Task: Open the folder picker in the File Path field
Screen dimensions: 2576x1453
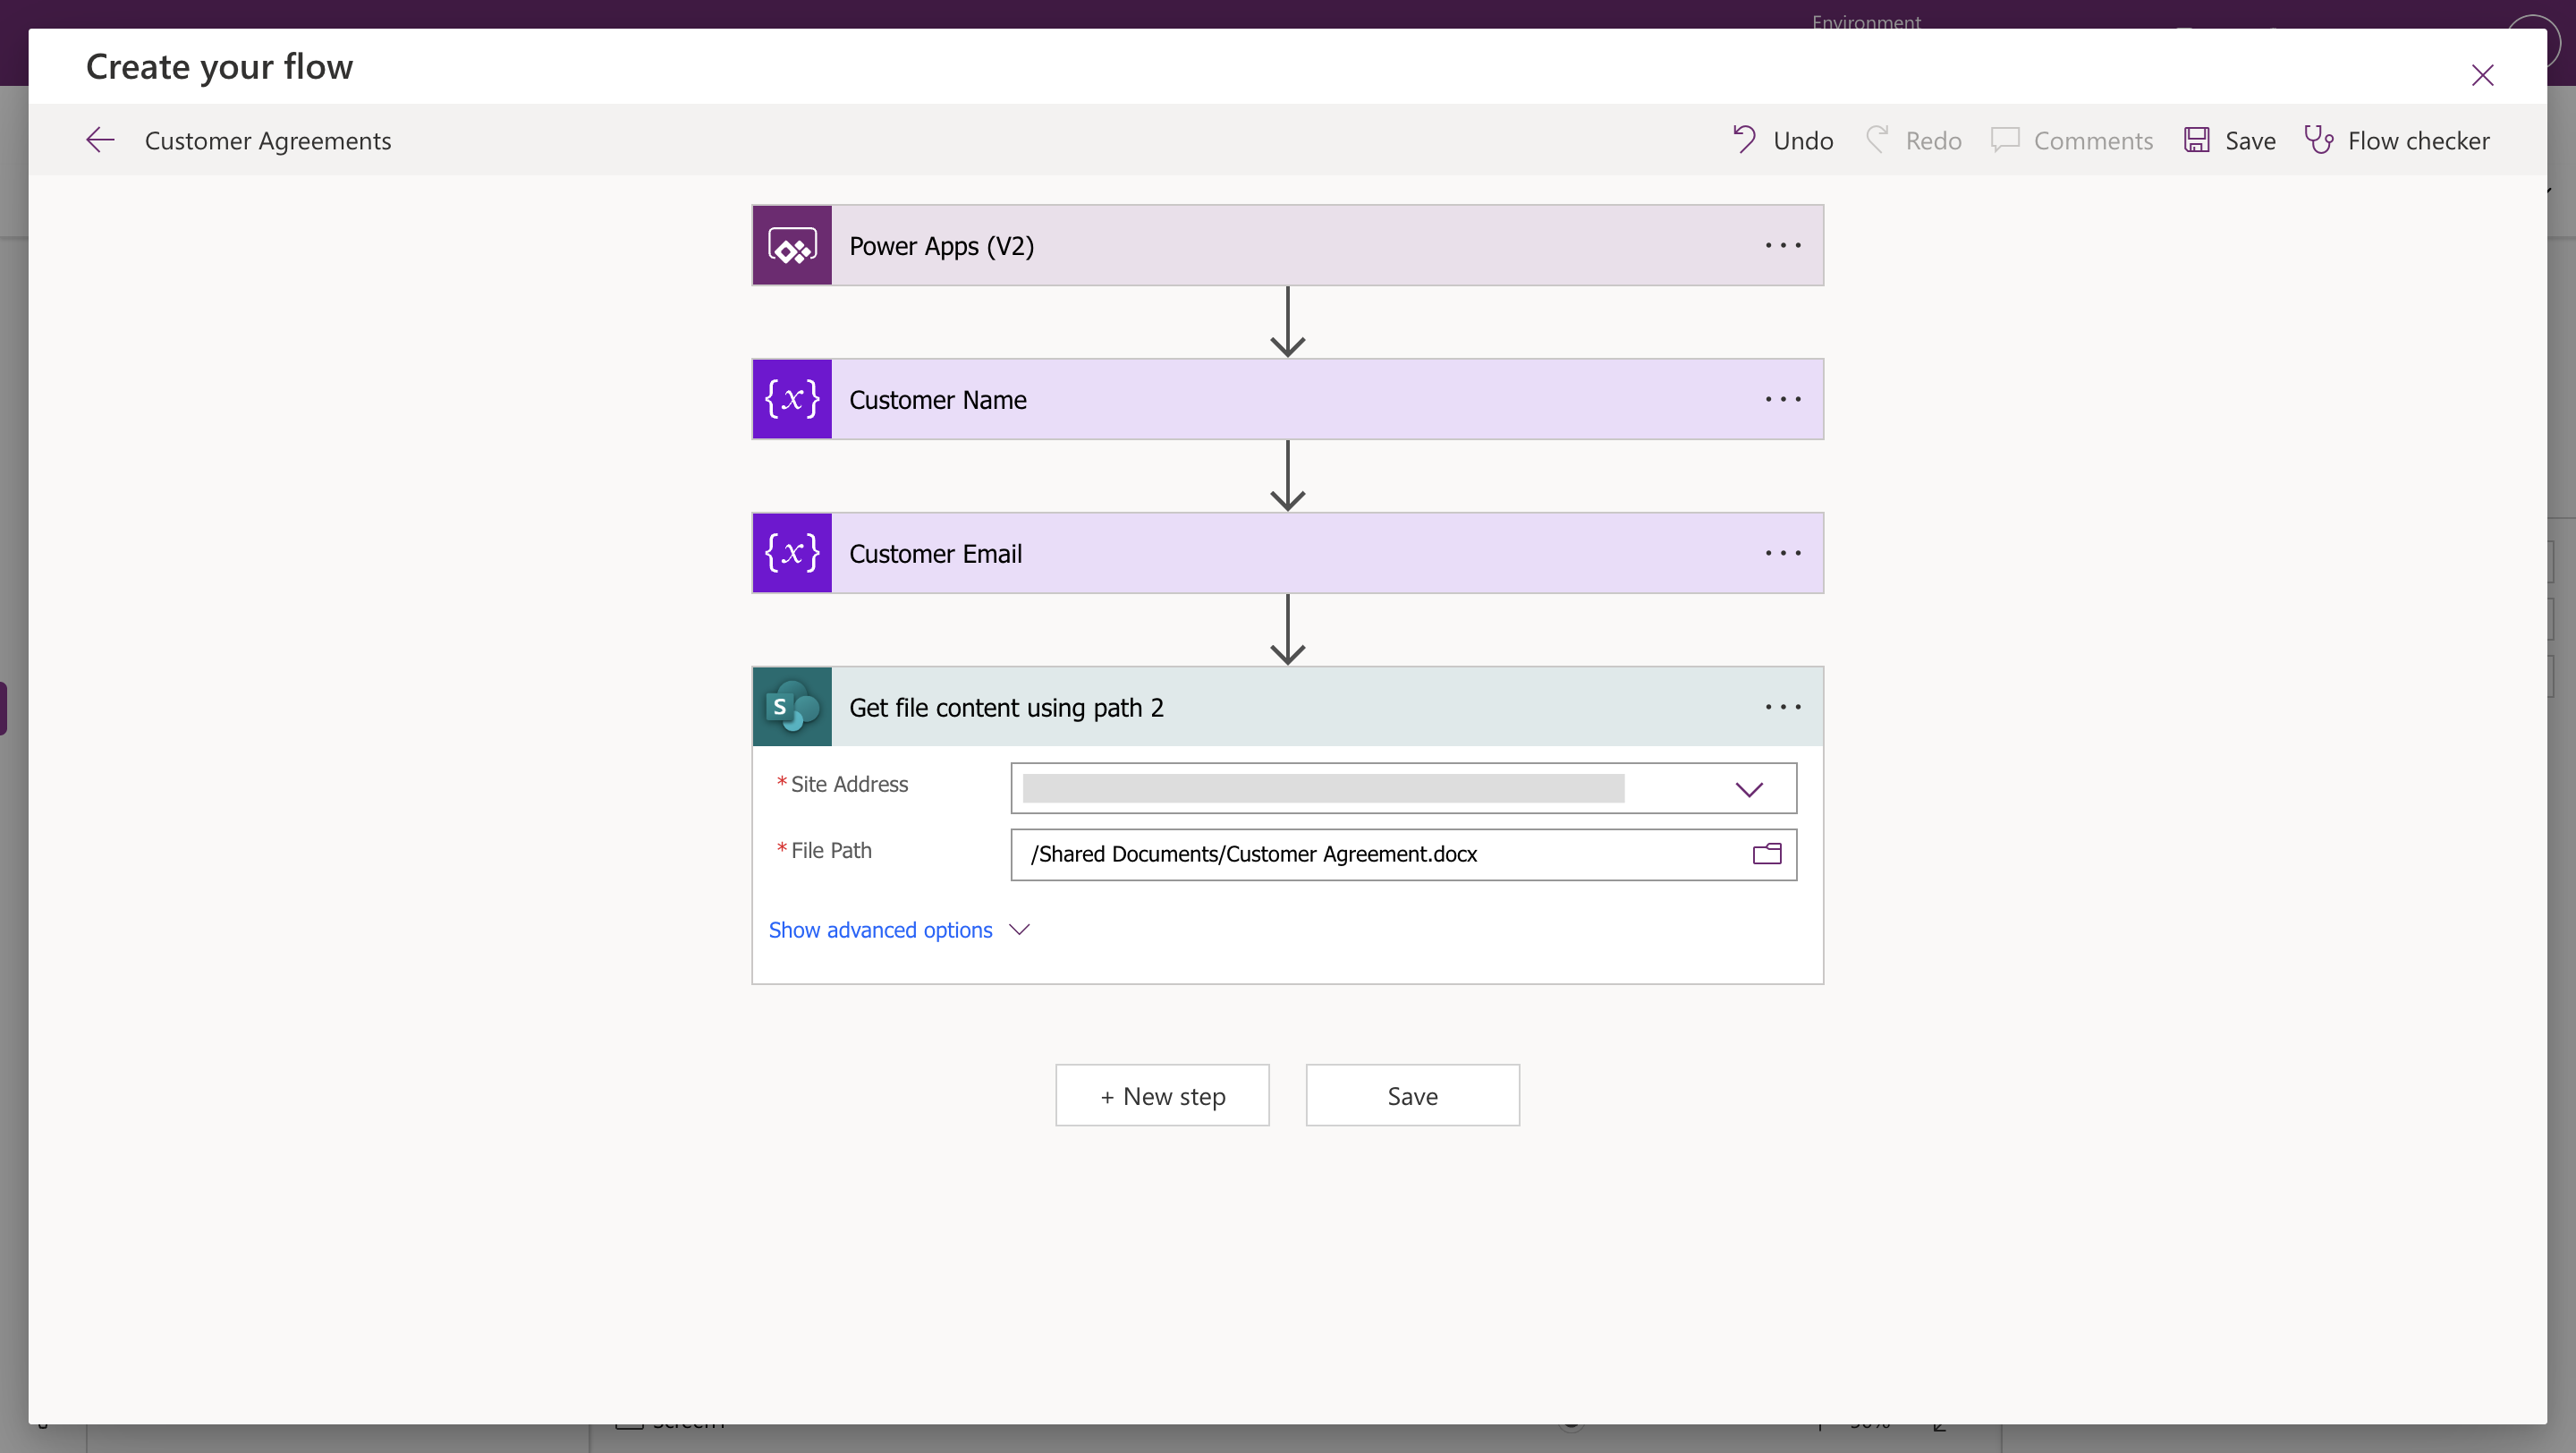Action: (x=1767, y=854)
